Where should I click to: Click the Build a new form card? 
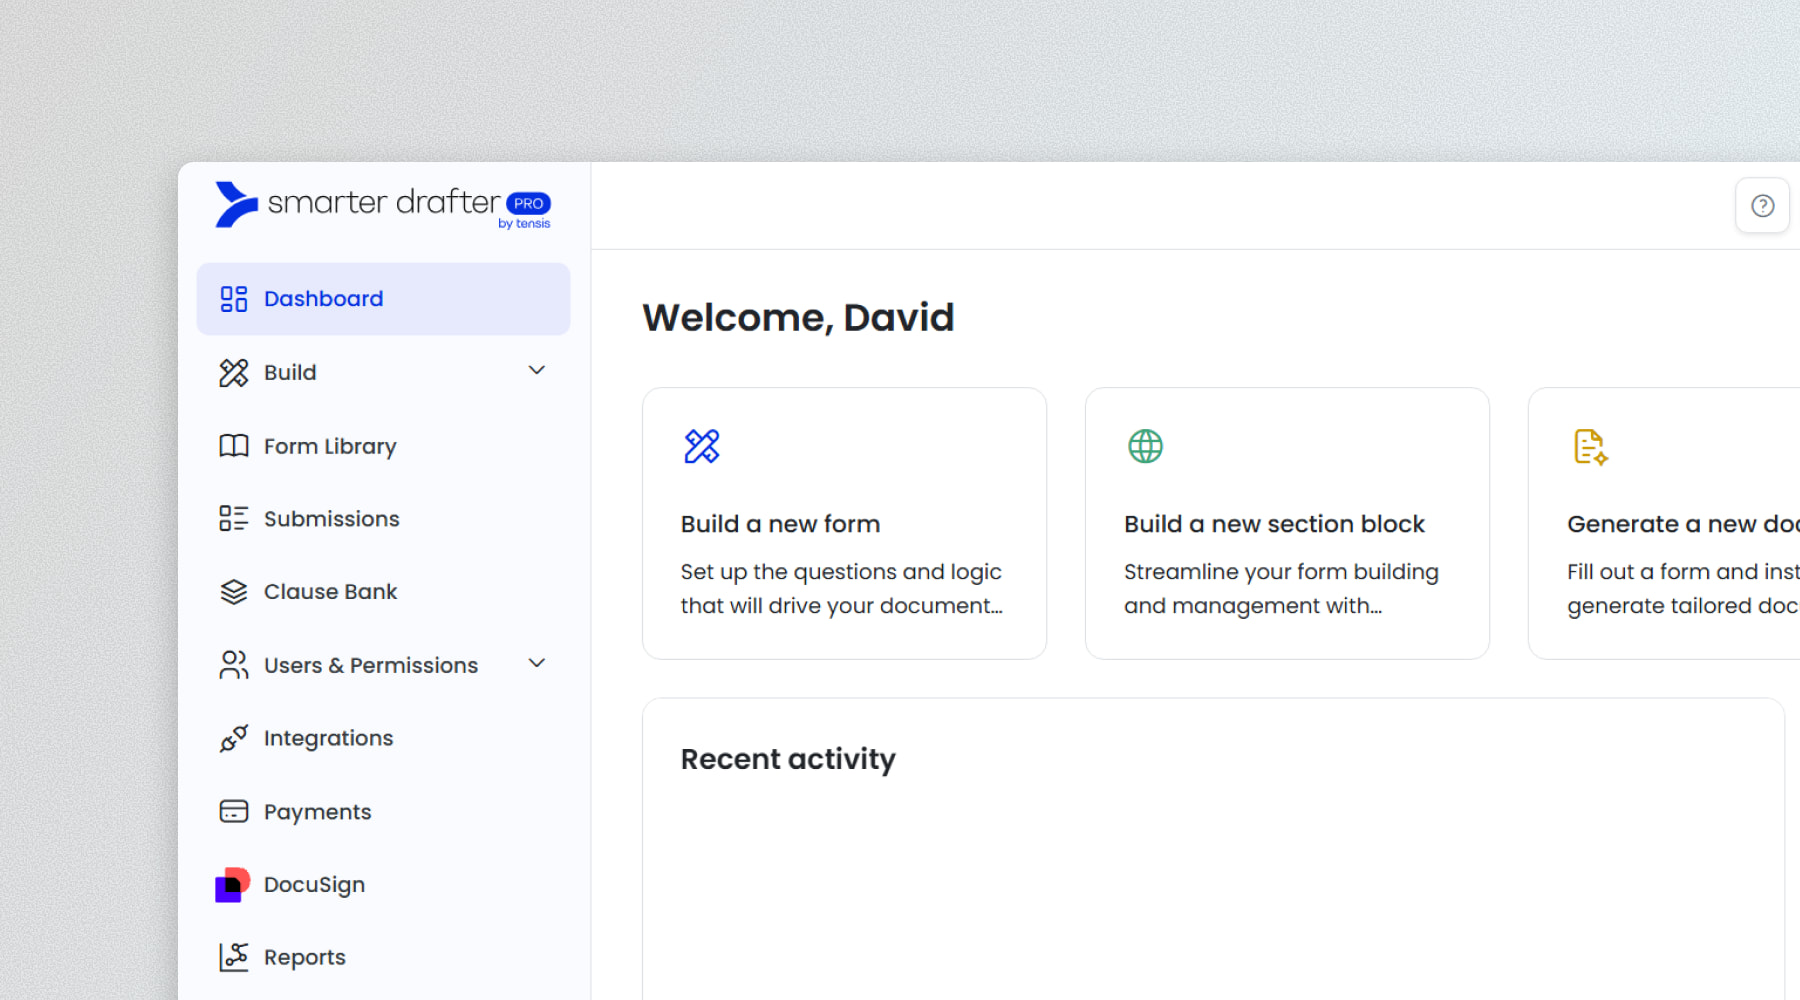point(844,524)
